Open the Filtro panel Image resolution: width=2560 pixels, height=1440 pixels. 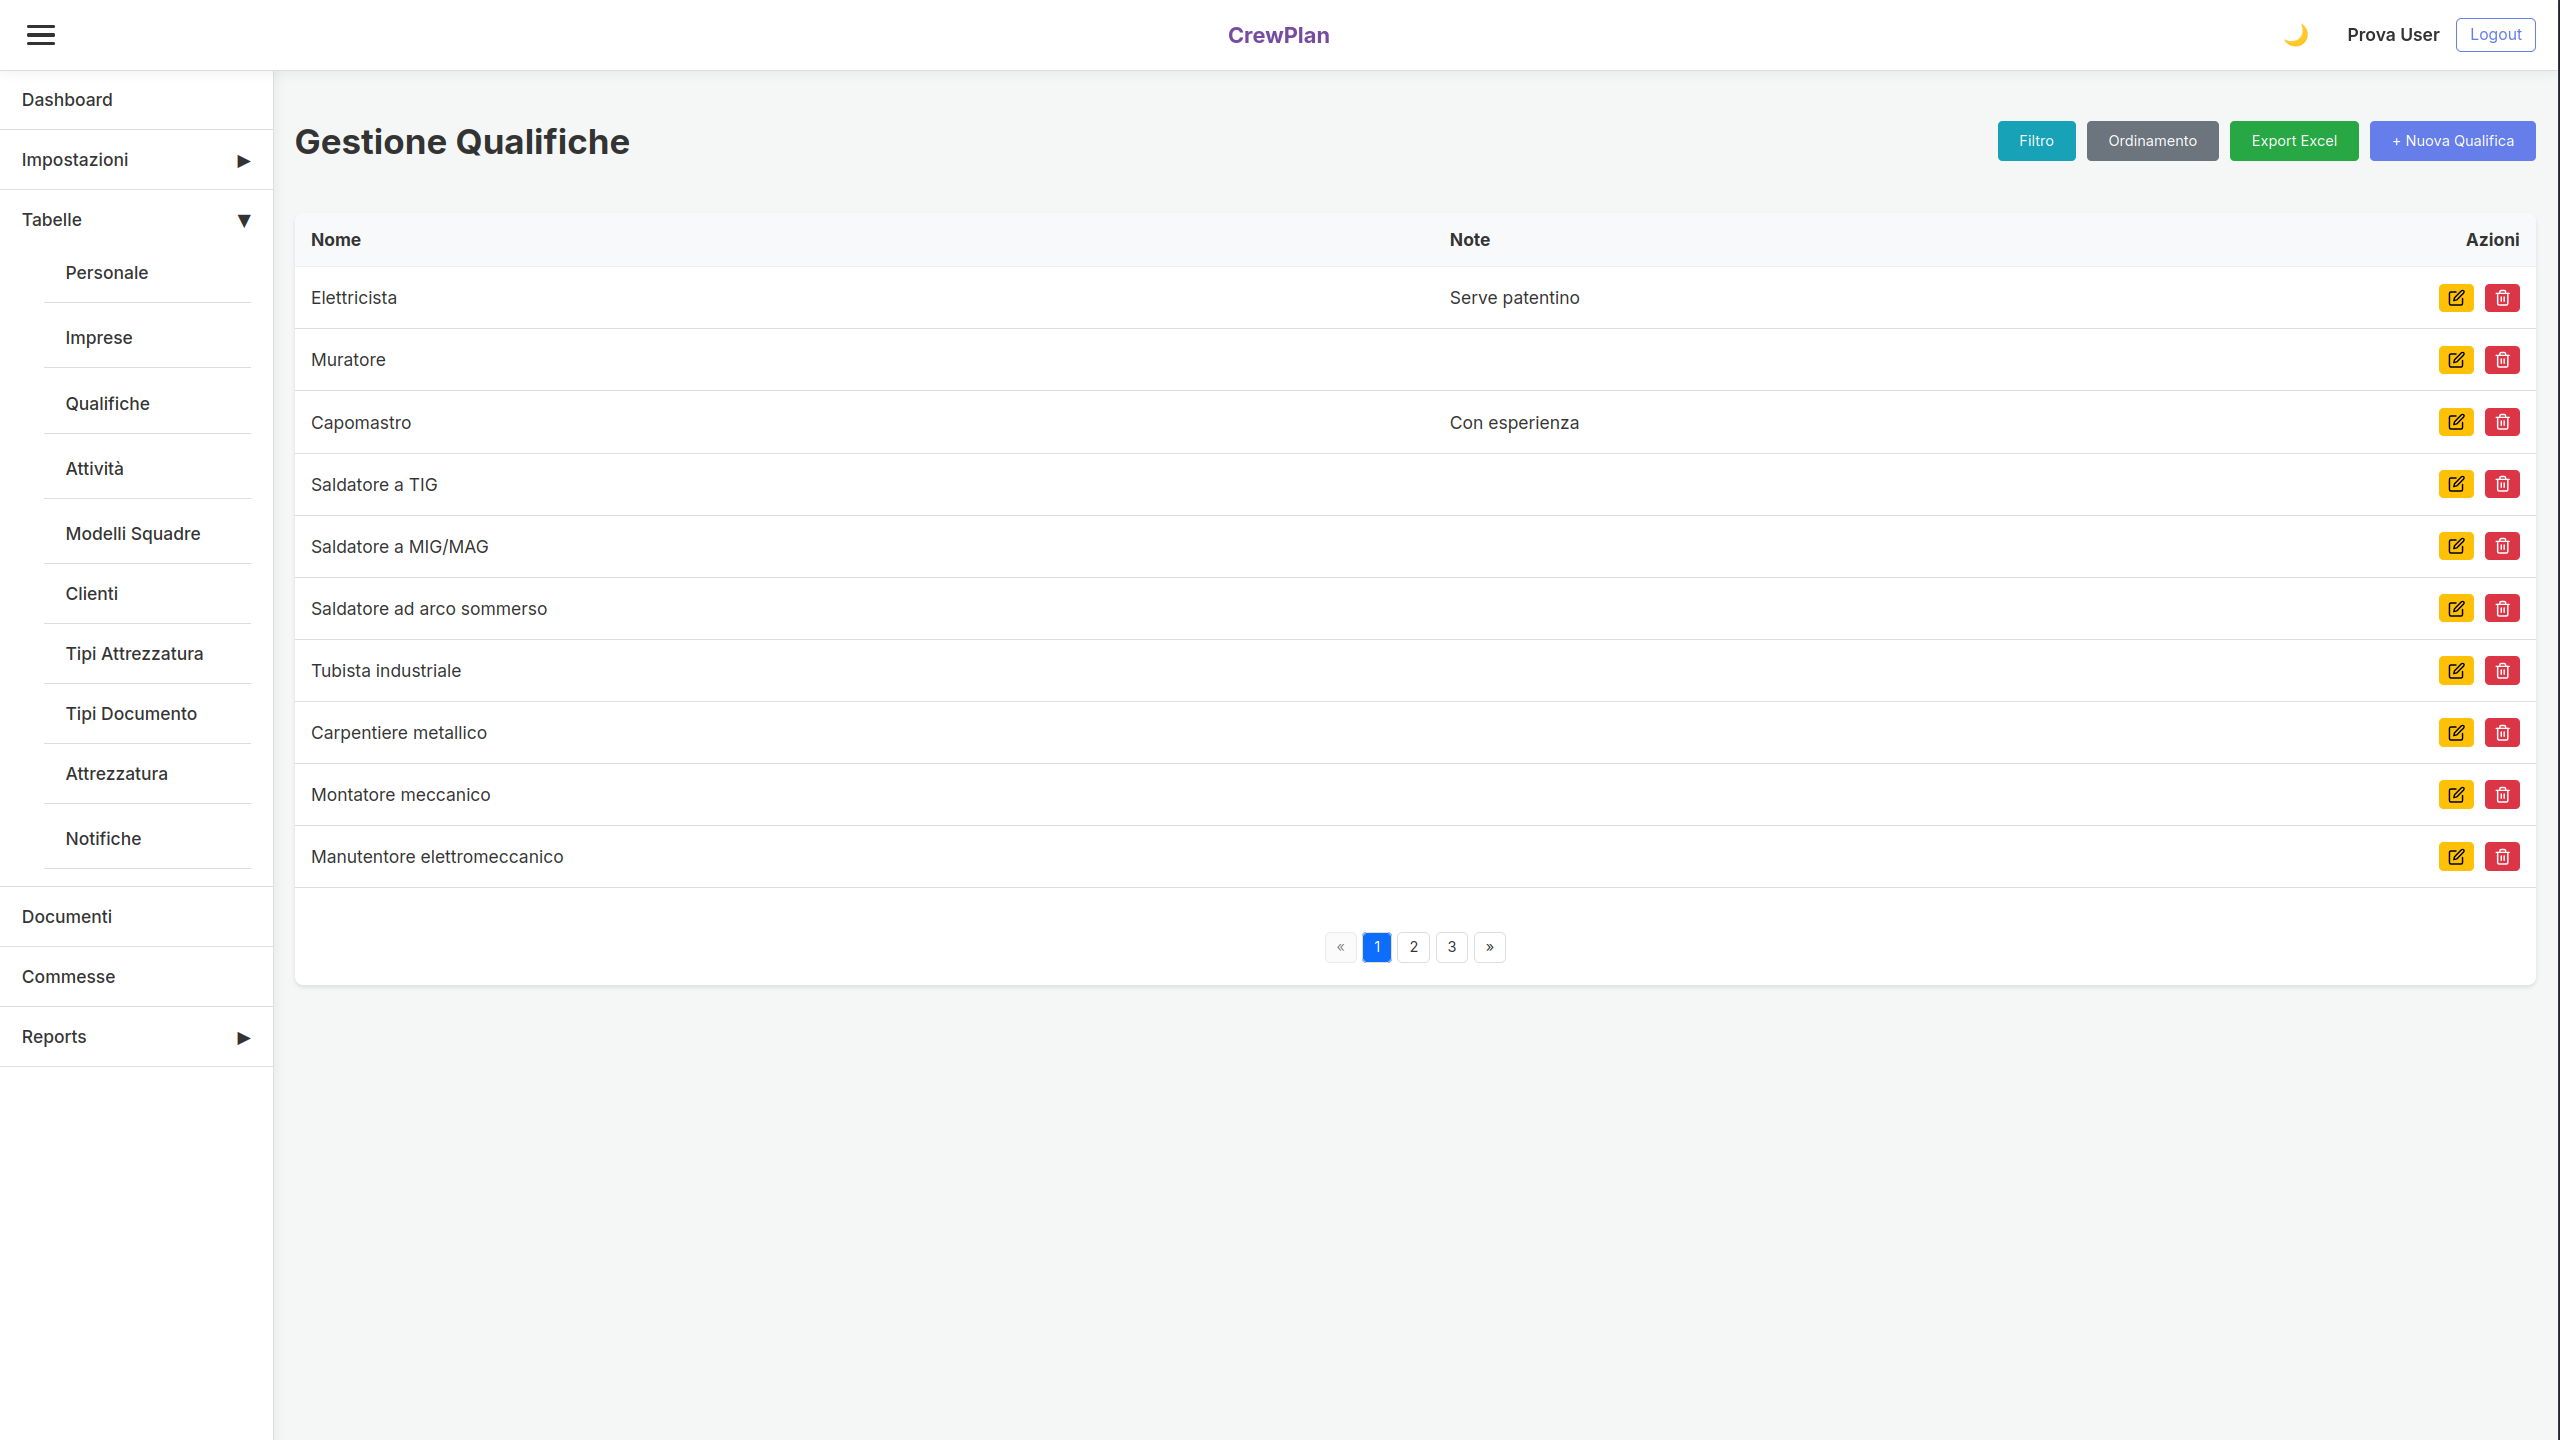(x=2035, y=141)
